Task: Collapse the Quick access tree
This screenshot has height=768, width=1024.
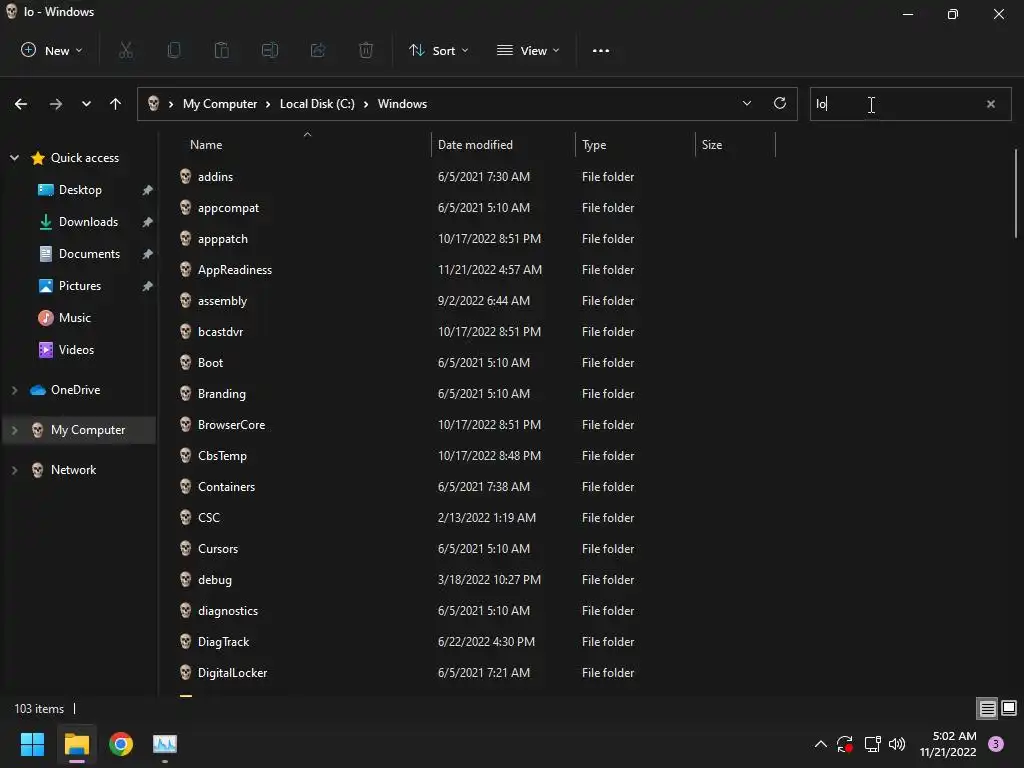Action: pos(14,157)
